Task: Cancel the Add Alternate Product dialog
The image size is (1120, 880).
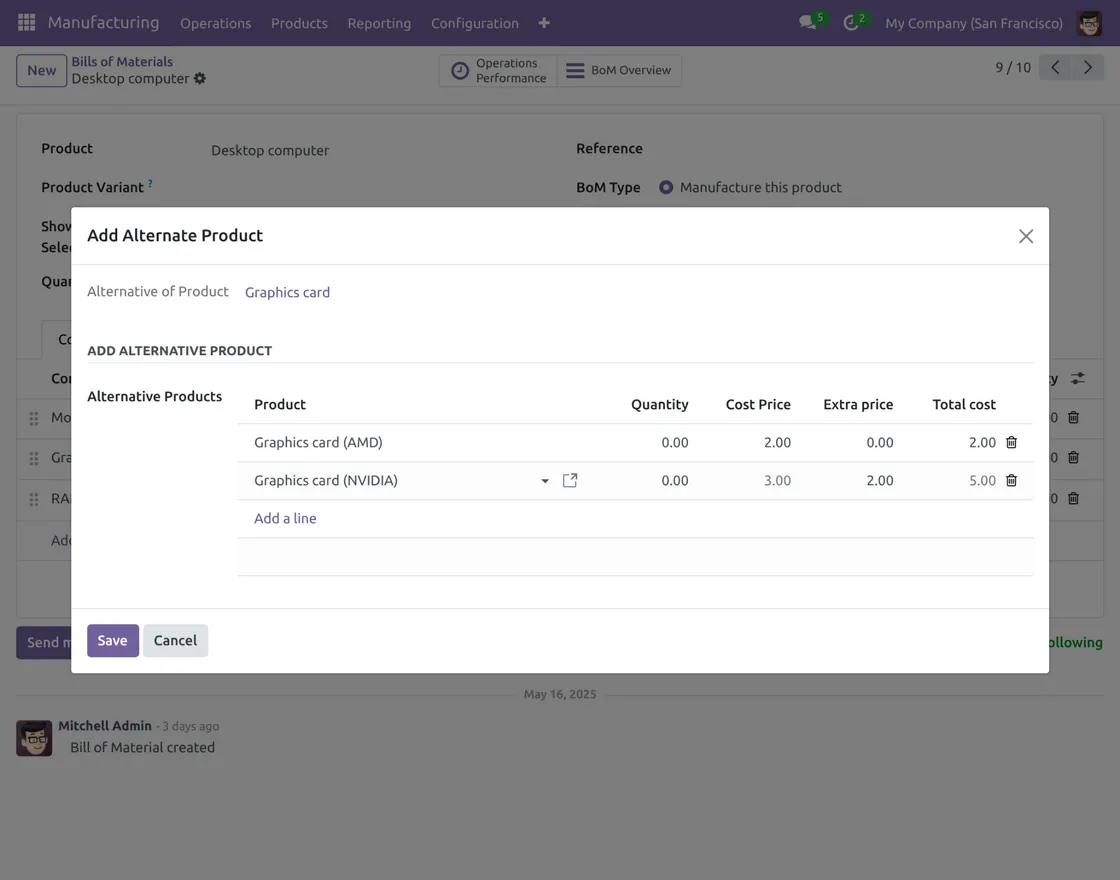Action: coord(175,640)
